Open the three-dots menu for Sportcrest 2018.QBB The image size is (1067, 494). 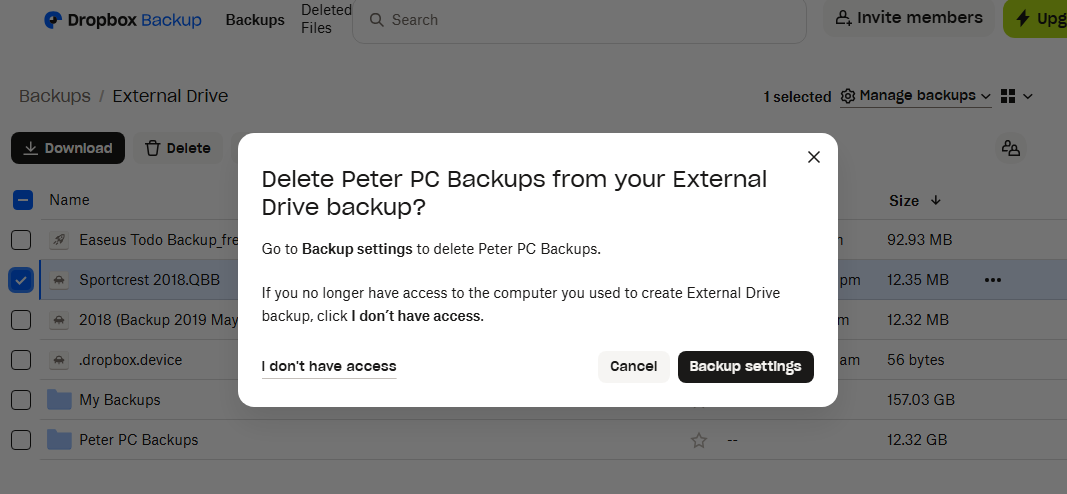point(992,280)
